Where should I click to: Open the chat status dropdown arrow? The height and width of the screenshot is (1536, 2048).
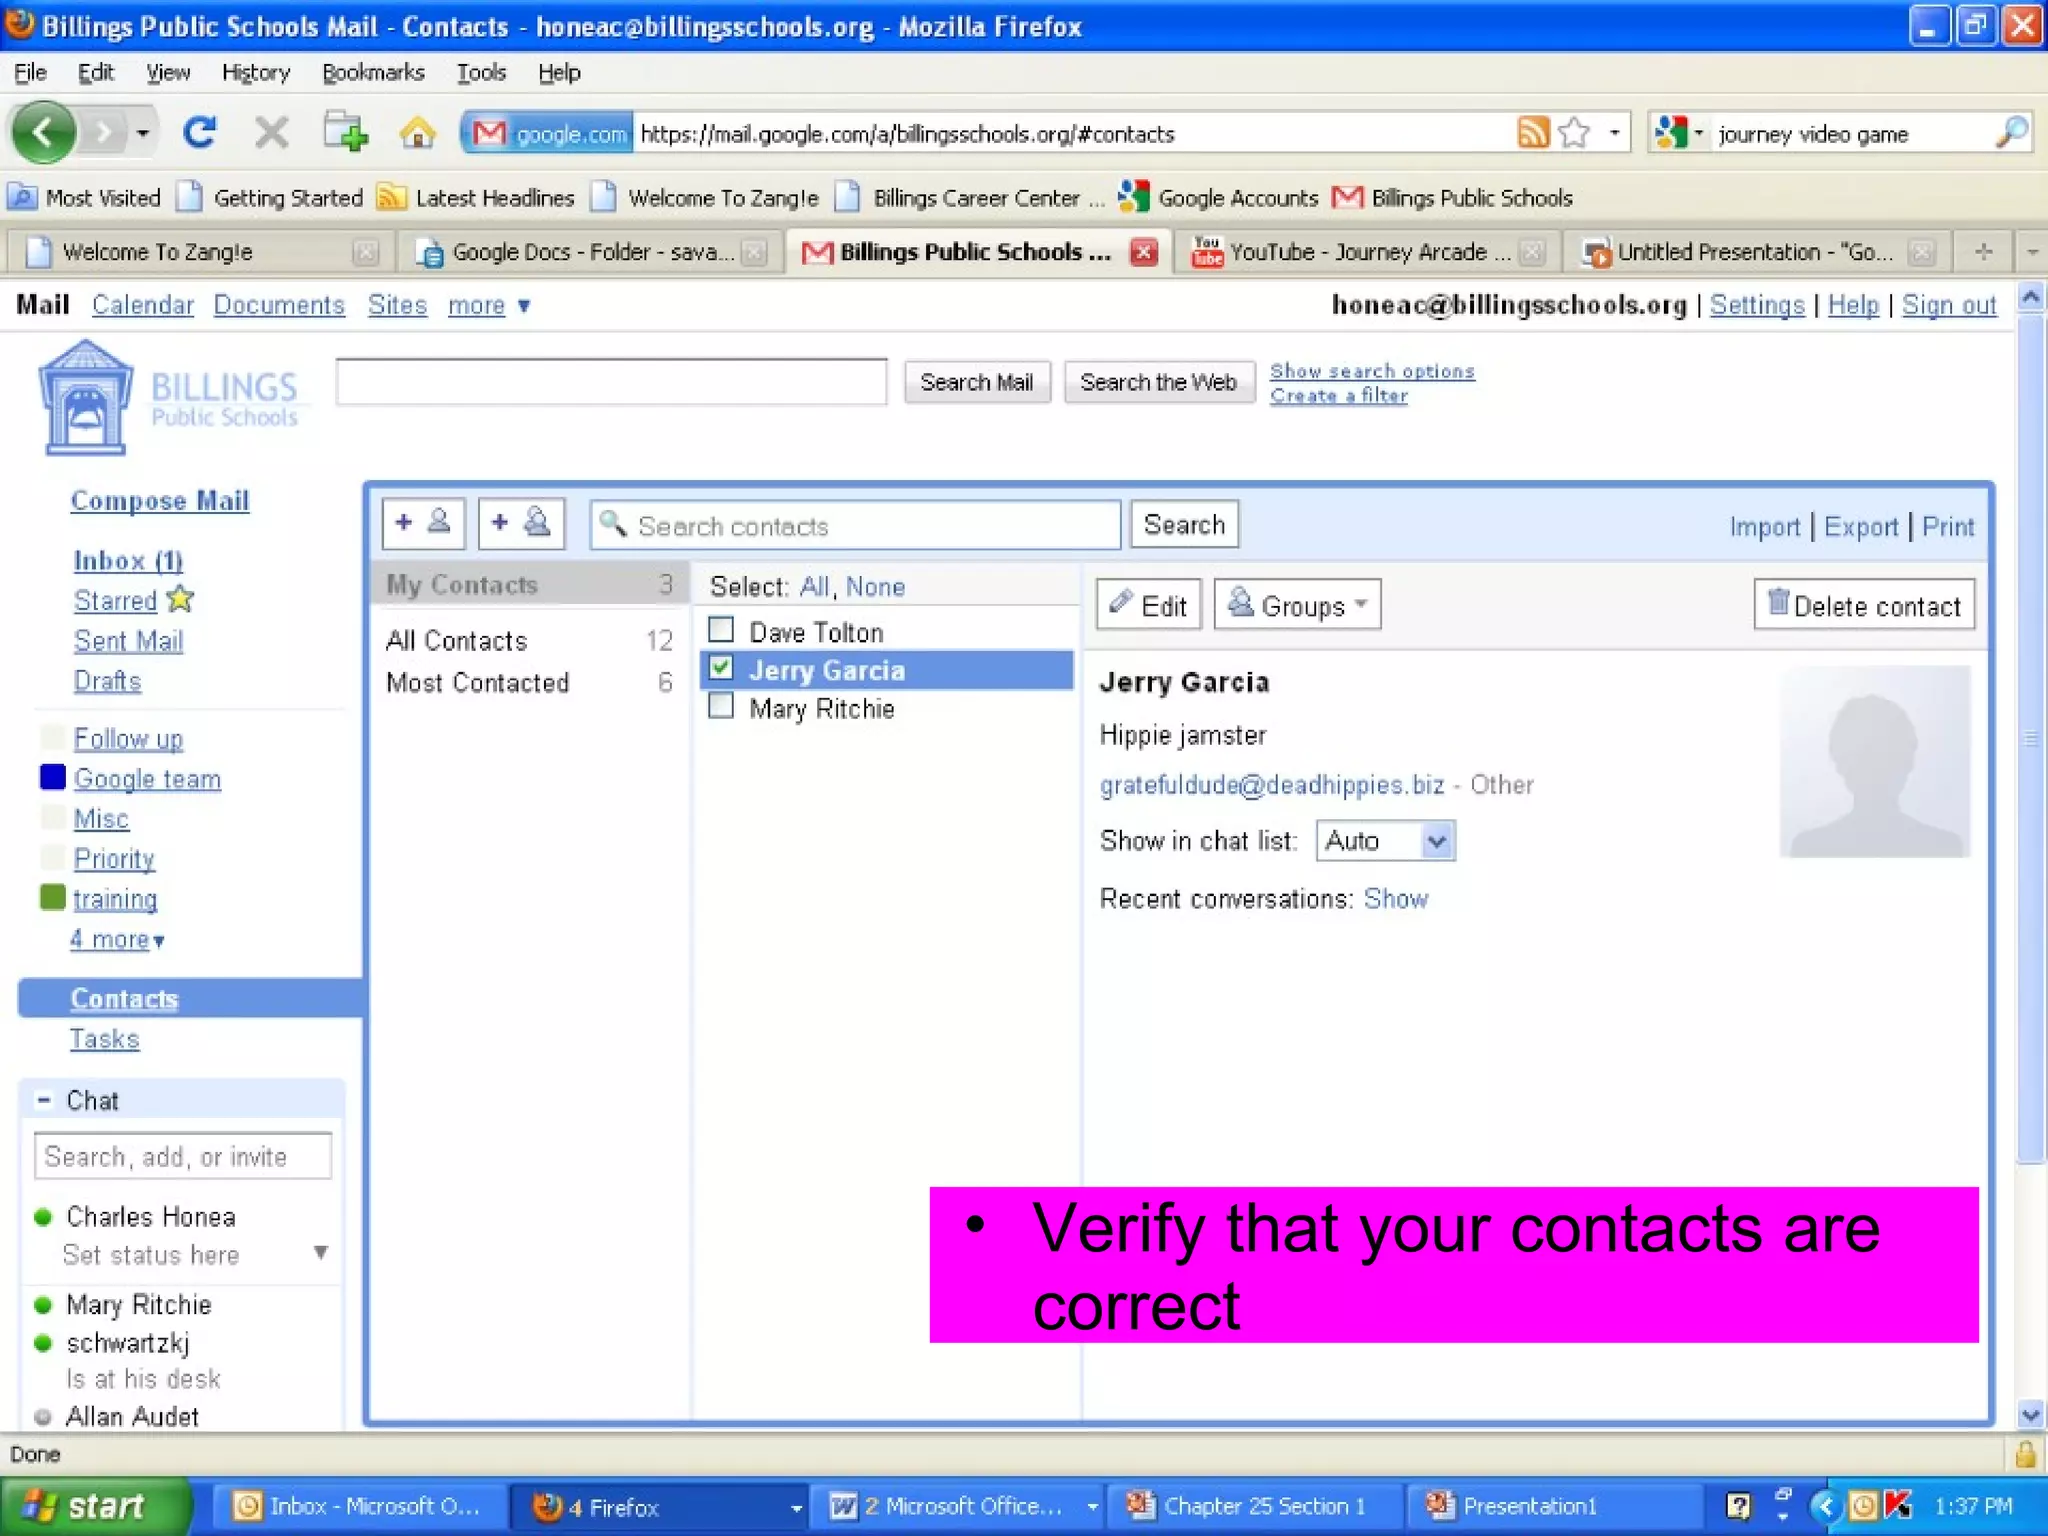click(321, 1253)
